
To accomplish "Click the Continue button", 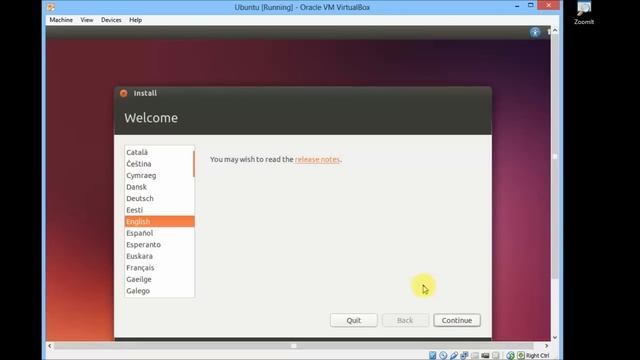I will pyautogui.click(x=457, y=320).
